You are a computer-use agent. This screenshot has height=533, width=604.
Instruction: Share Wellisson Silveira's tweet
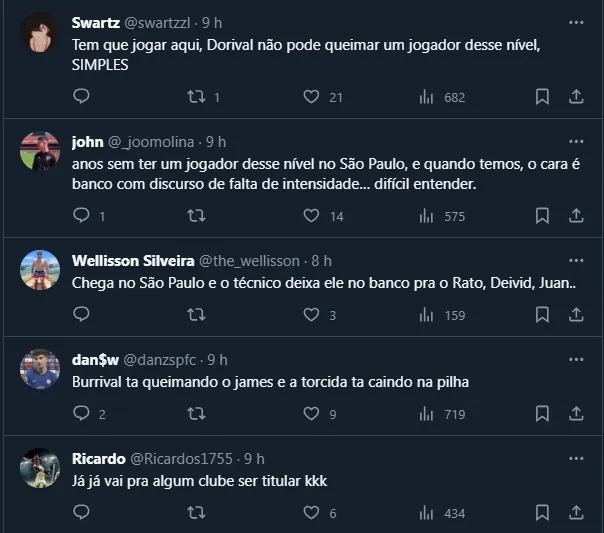coord(576,315)
